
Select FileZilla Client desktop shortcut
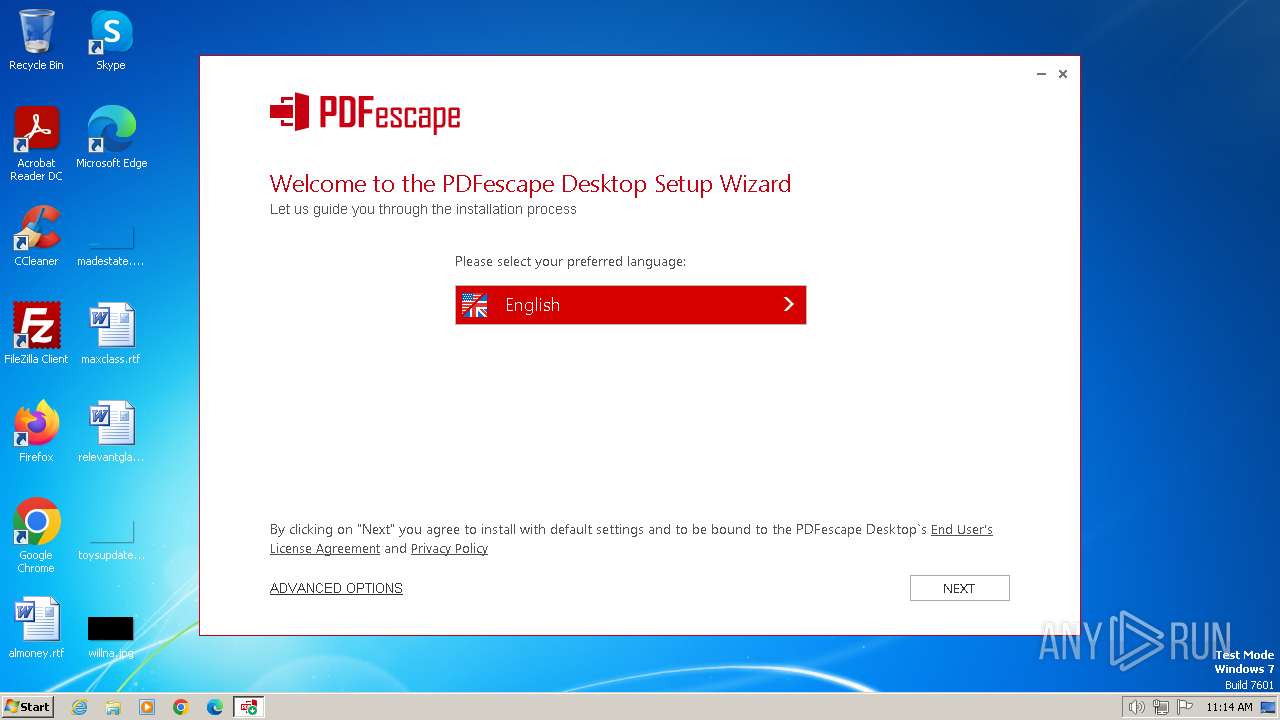coord(36,333)
